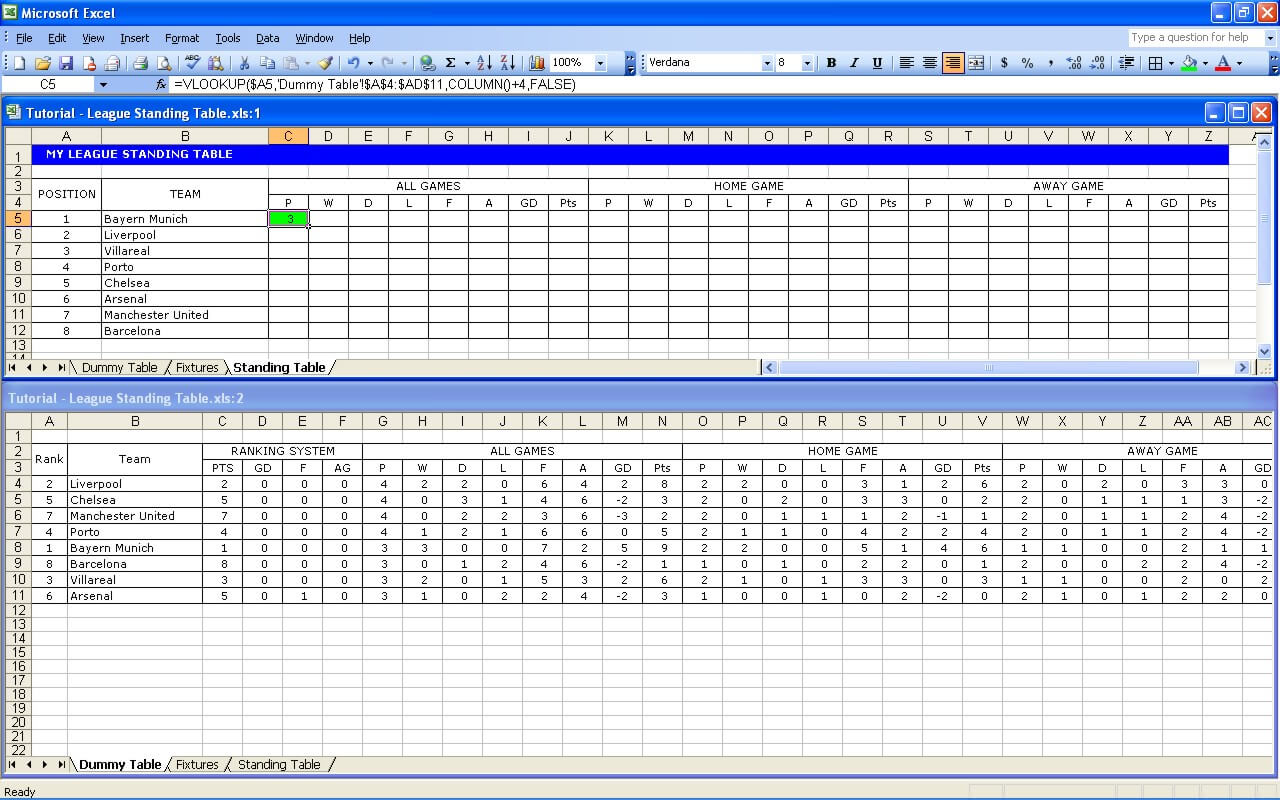Open the font size dropdown
Screen dimensions: 1280x800
pos(808,63)
